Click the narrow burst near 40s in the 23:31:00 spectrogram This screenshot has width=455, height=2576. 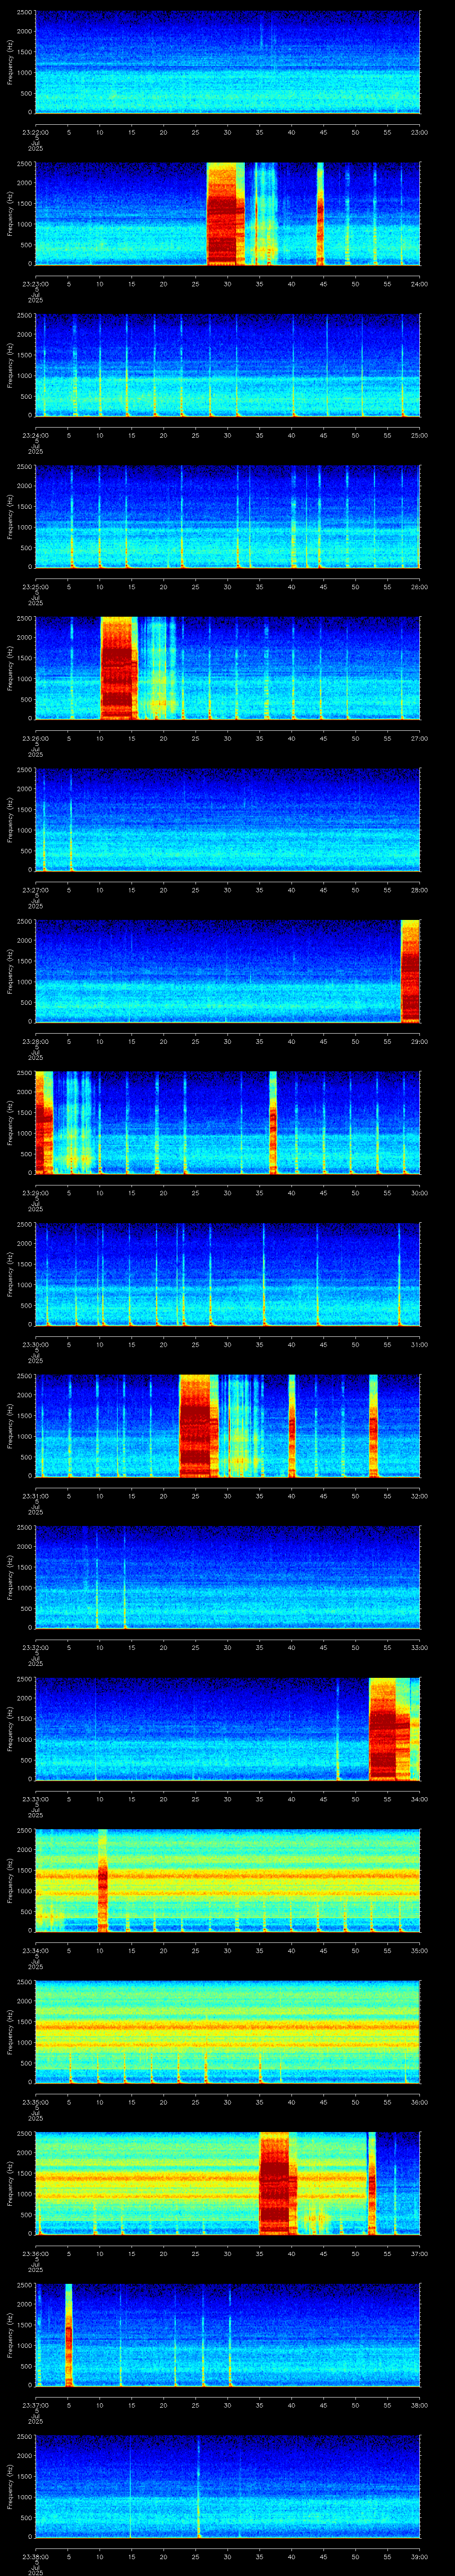[x=292, y=1425]
